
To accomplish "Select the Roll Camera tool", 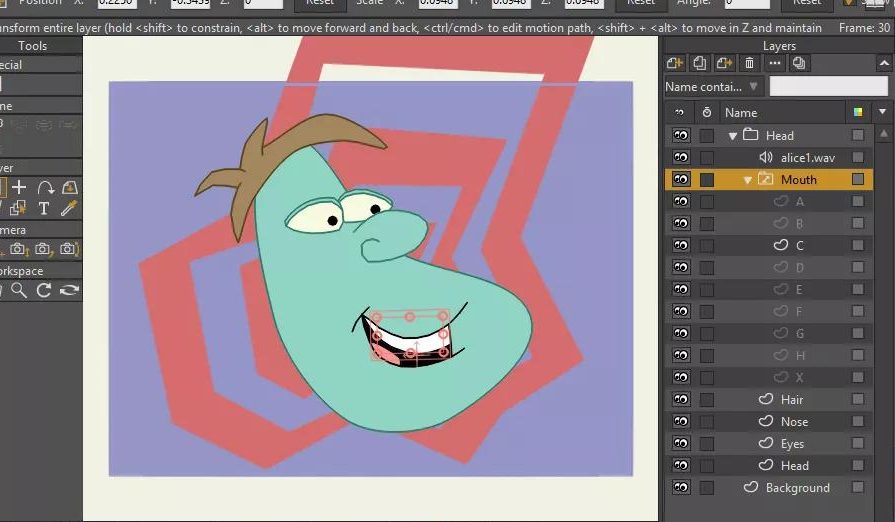I will coord(43,249).
